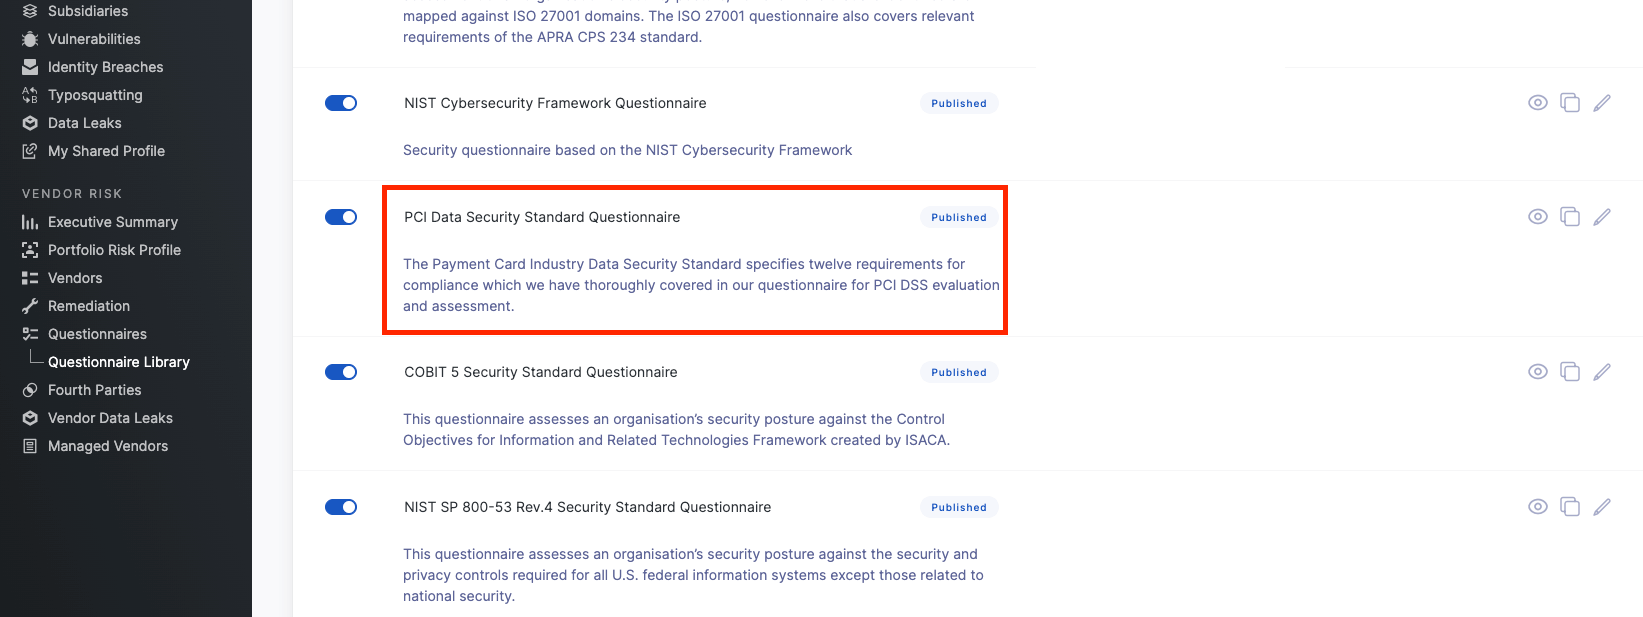1643x617 pixels.
Task: Duplicate the PCI Data Security Standard Questionnaire
Action: point(1570,217)
